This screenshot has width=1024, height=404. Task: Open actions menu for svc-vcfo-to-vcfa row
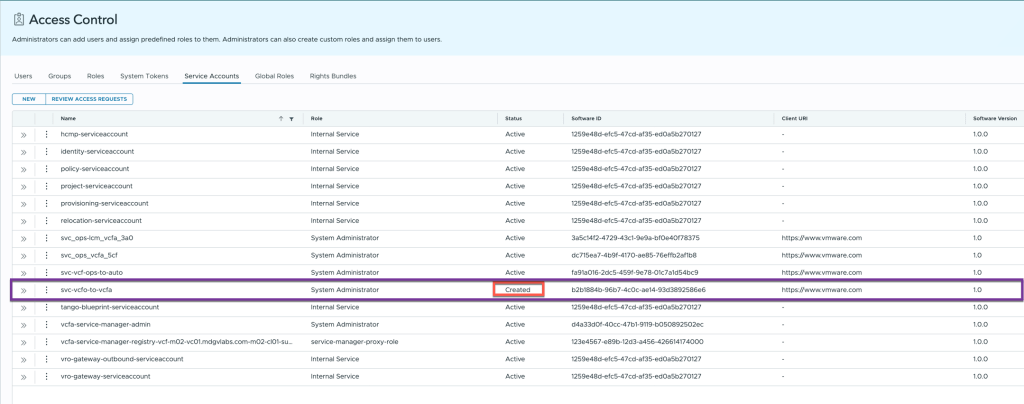pyautogui.click(x=46, y=290)
